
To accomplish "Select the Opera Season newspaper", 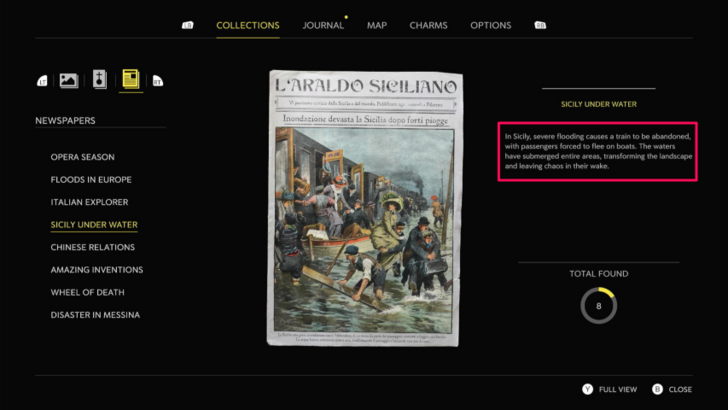I will click(83, 157).
